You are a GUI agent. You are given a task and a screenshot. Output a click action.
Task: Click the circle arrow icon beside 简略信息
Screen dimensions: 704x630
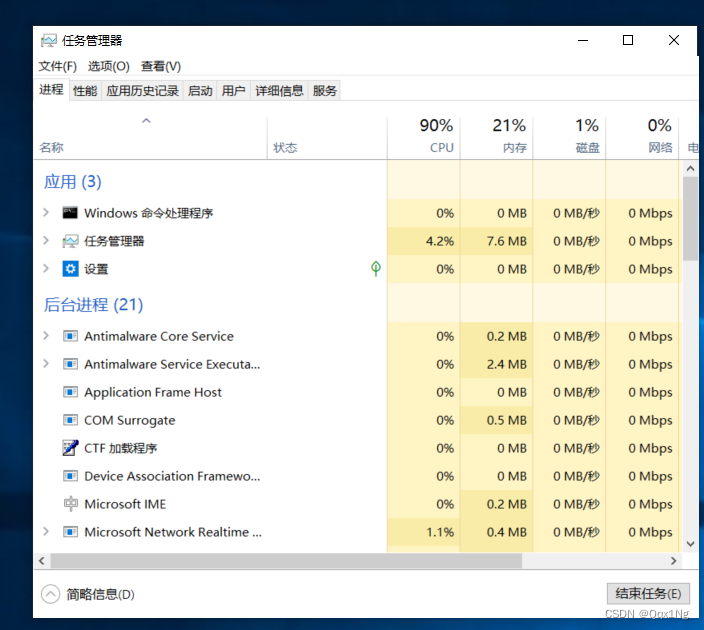50,594
